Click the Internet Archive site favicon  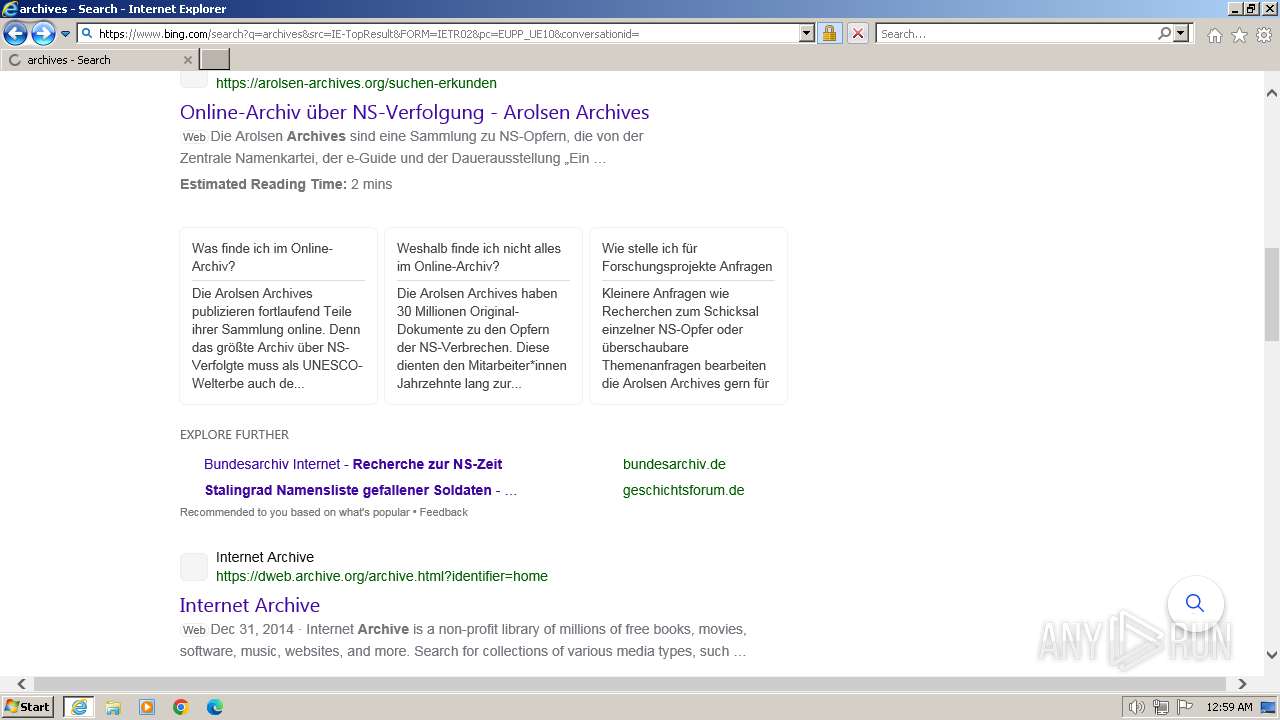coord(194,567)
